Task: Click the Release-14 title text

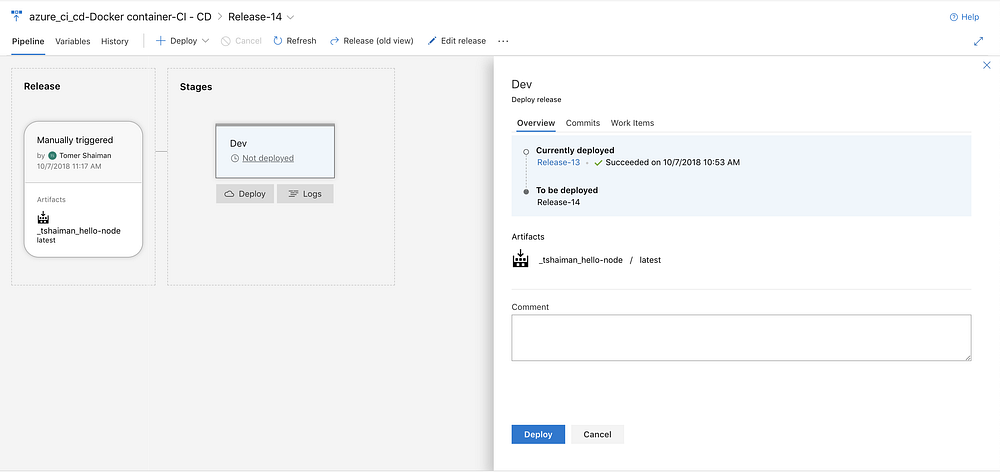Action: (255, 17)
